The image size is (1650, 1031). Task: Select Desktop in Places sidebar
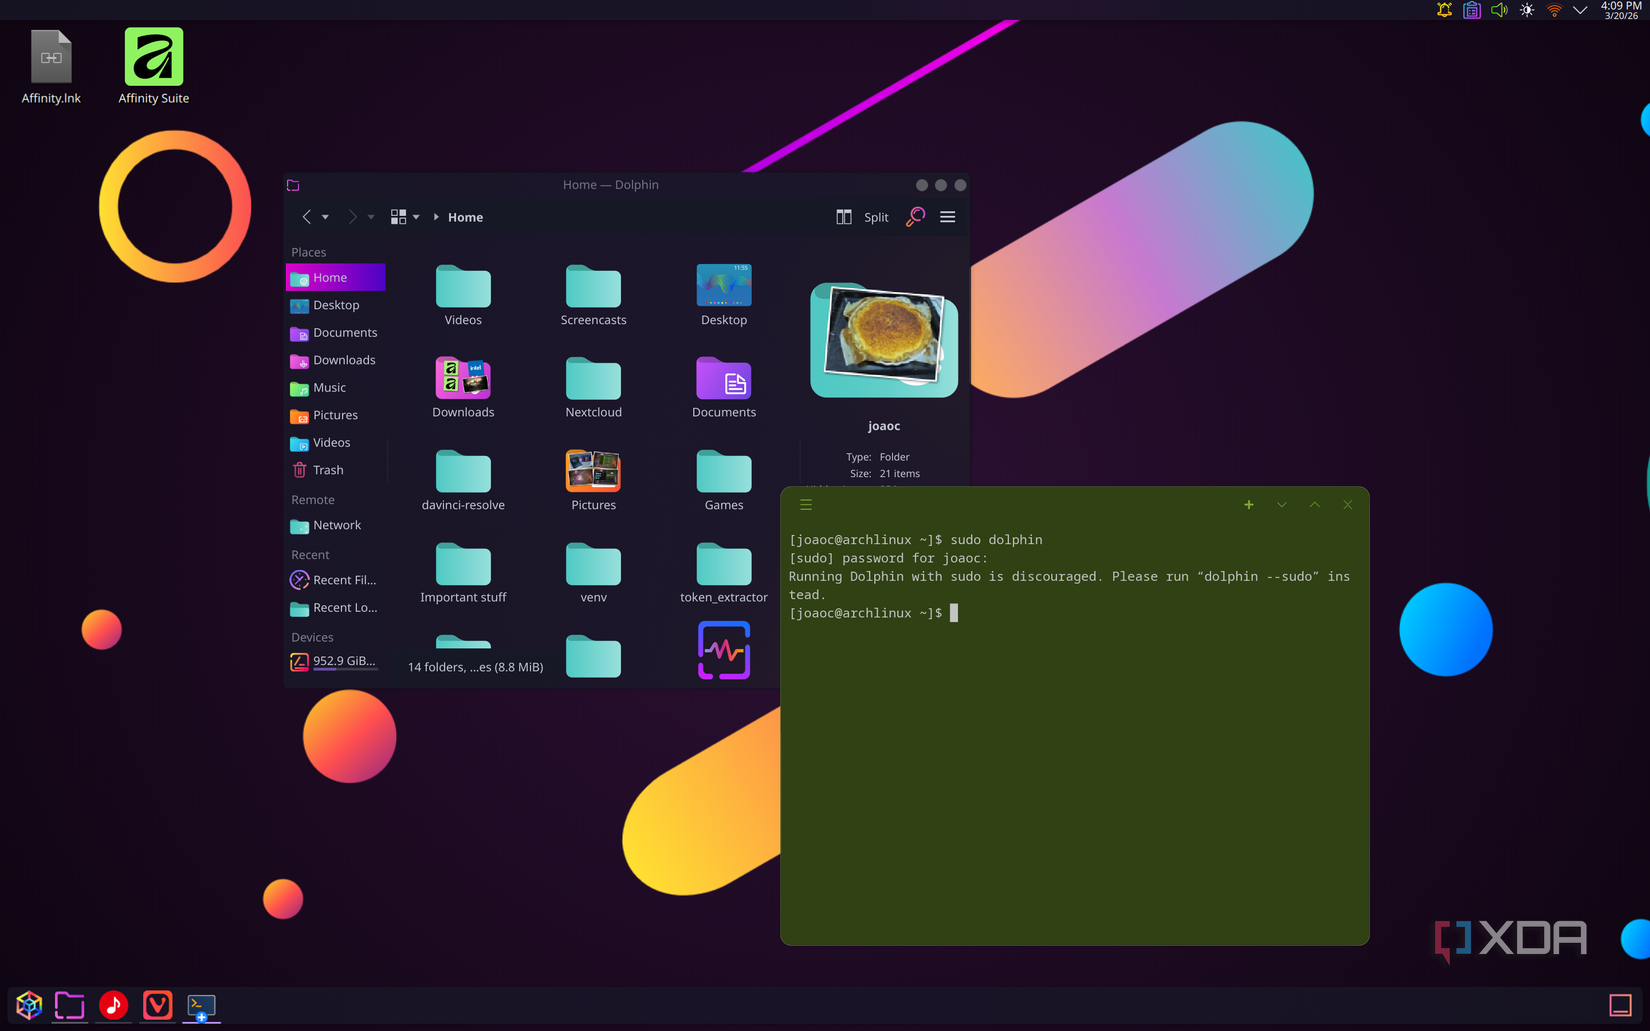point(336,305)
